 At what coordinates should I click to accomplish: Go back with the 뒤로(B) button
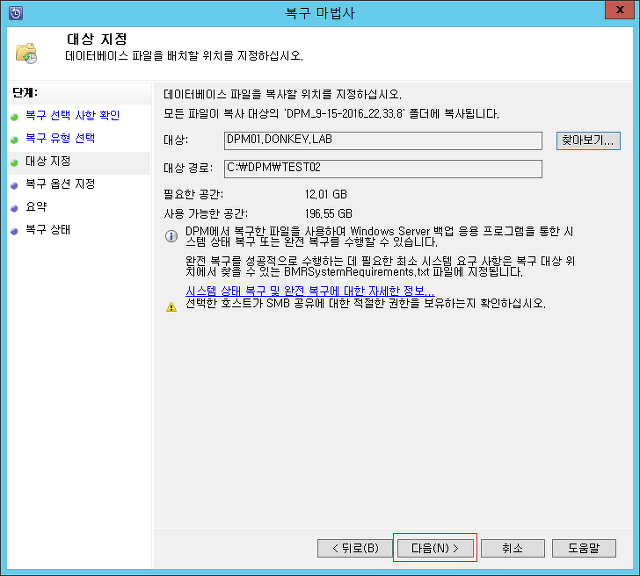coord(355,548)
